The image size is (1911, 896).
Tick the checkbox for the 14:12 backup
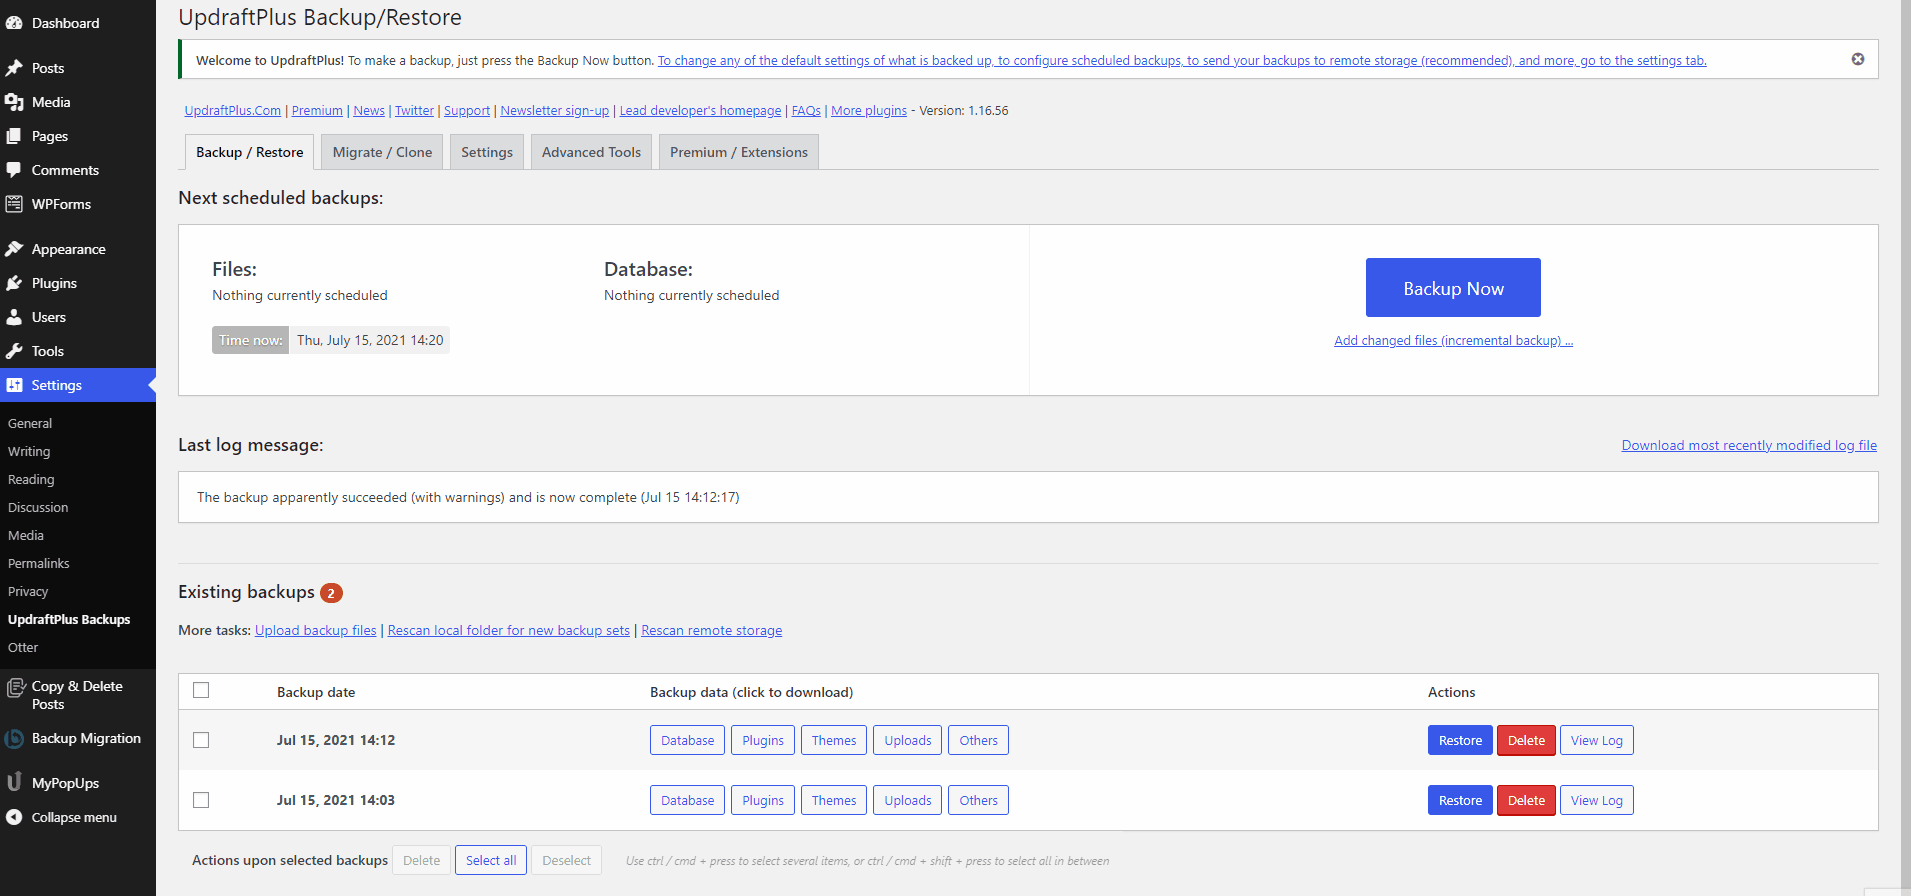[201, 740]
